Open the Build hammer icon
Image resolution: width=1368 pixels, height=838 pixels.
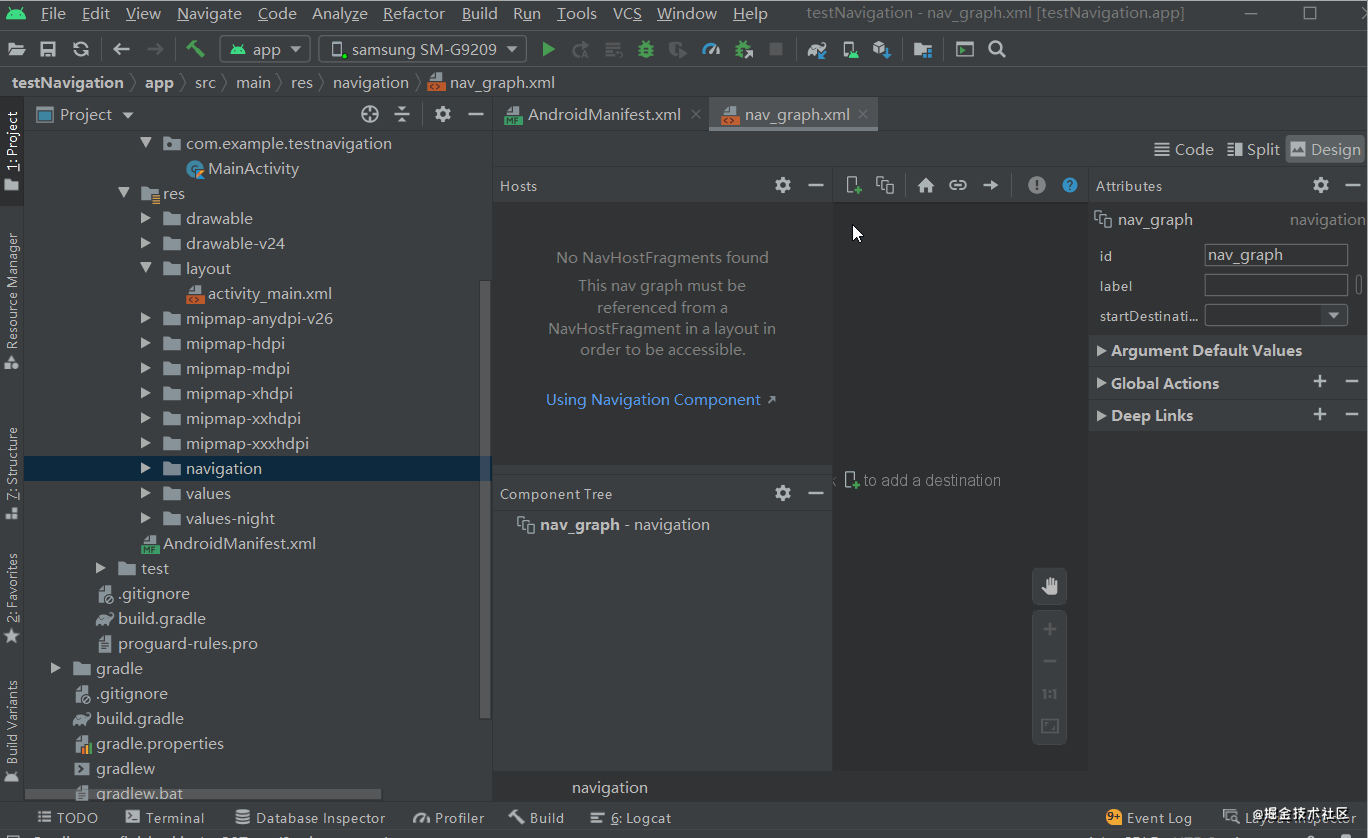coord(195,49)
